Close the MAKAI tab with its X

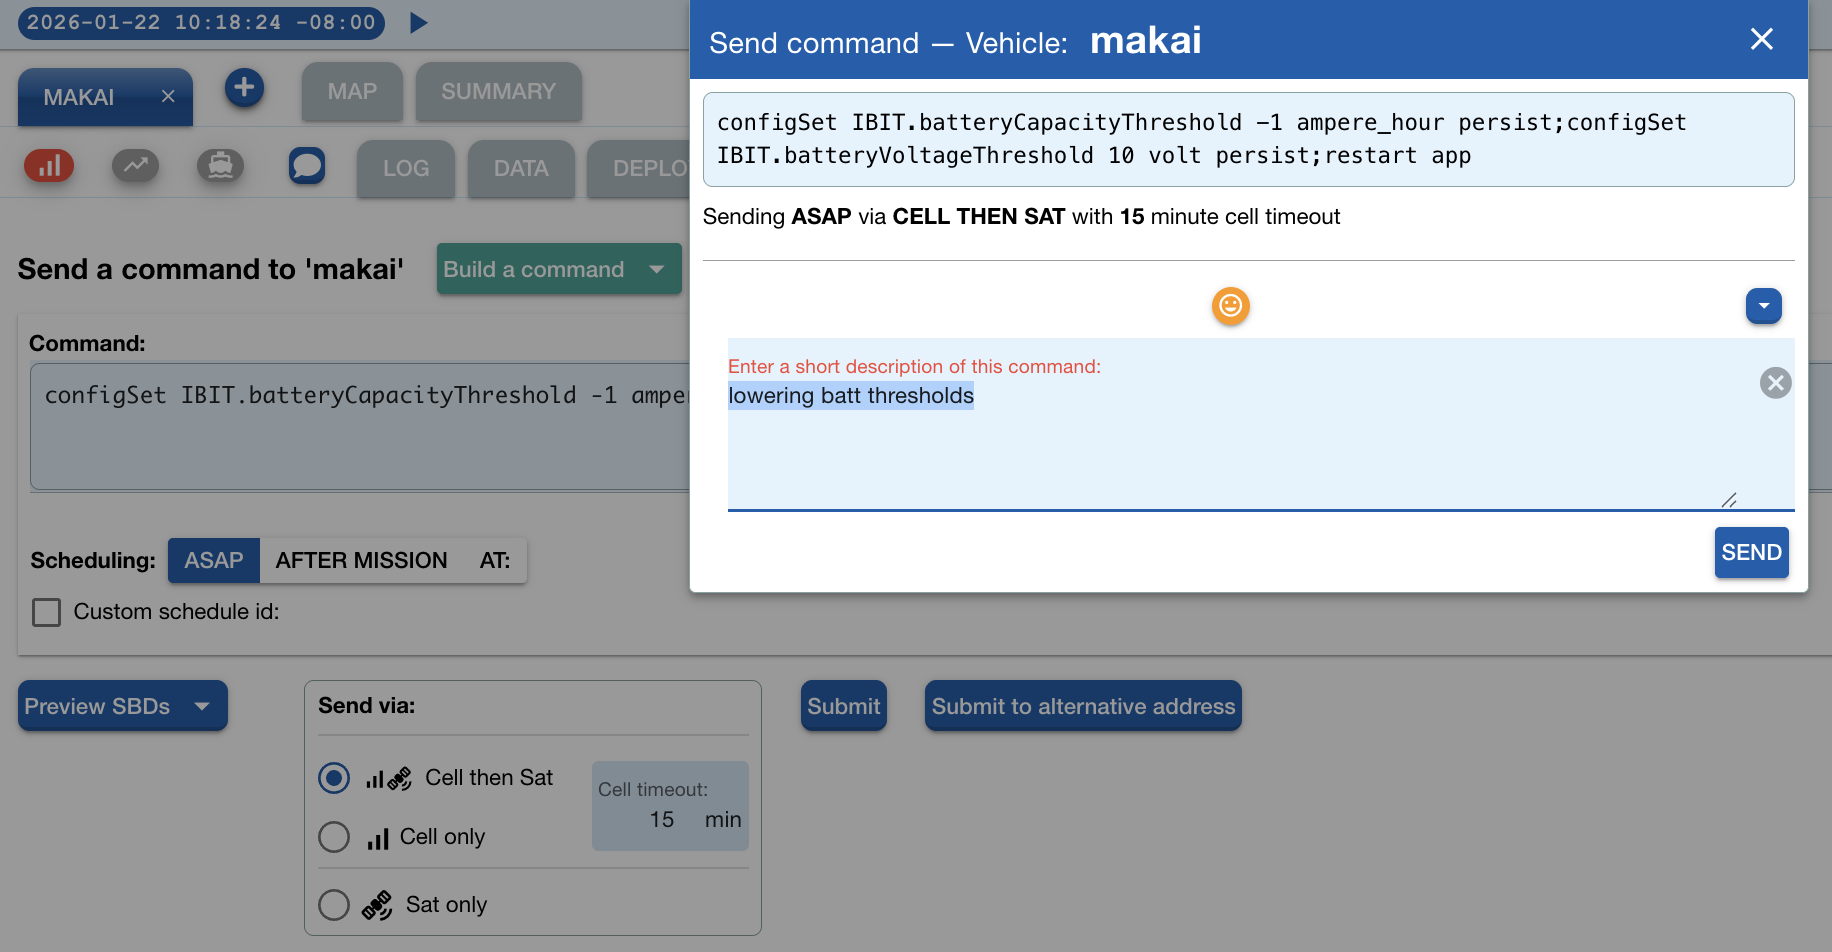click(168, 97)
